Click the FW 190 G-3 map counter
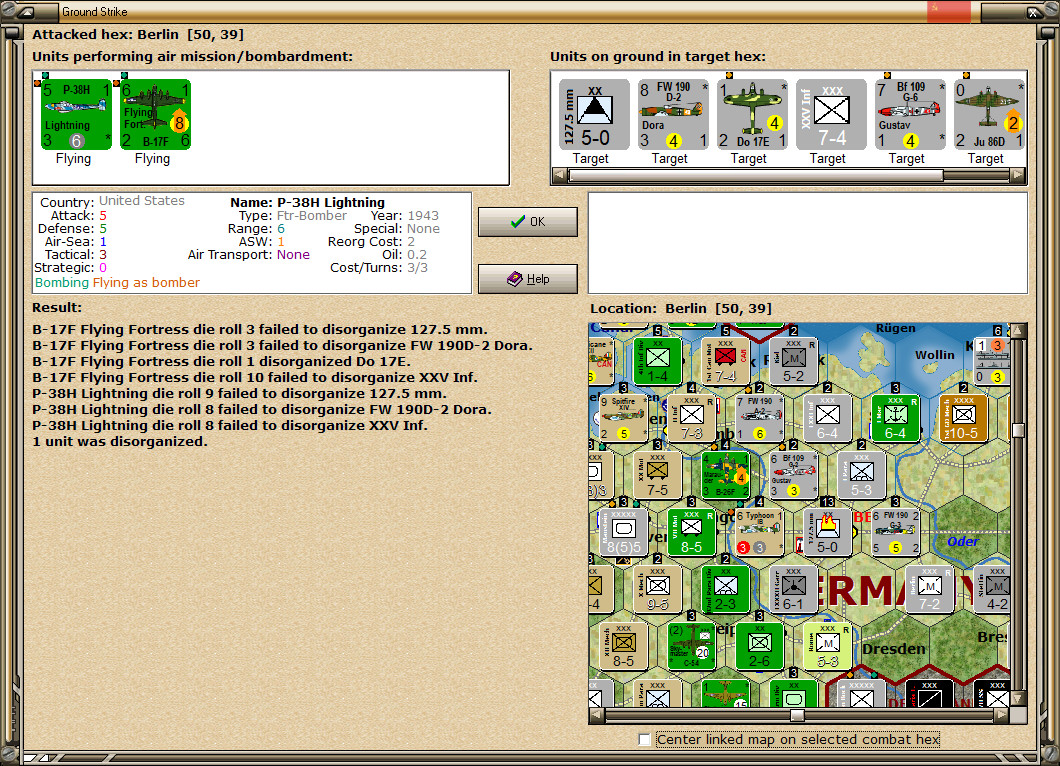Screen dimensions: 1060x766 coord(895,532)
